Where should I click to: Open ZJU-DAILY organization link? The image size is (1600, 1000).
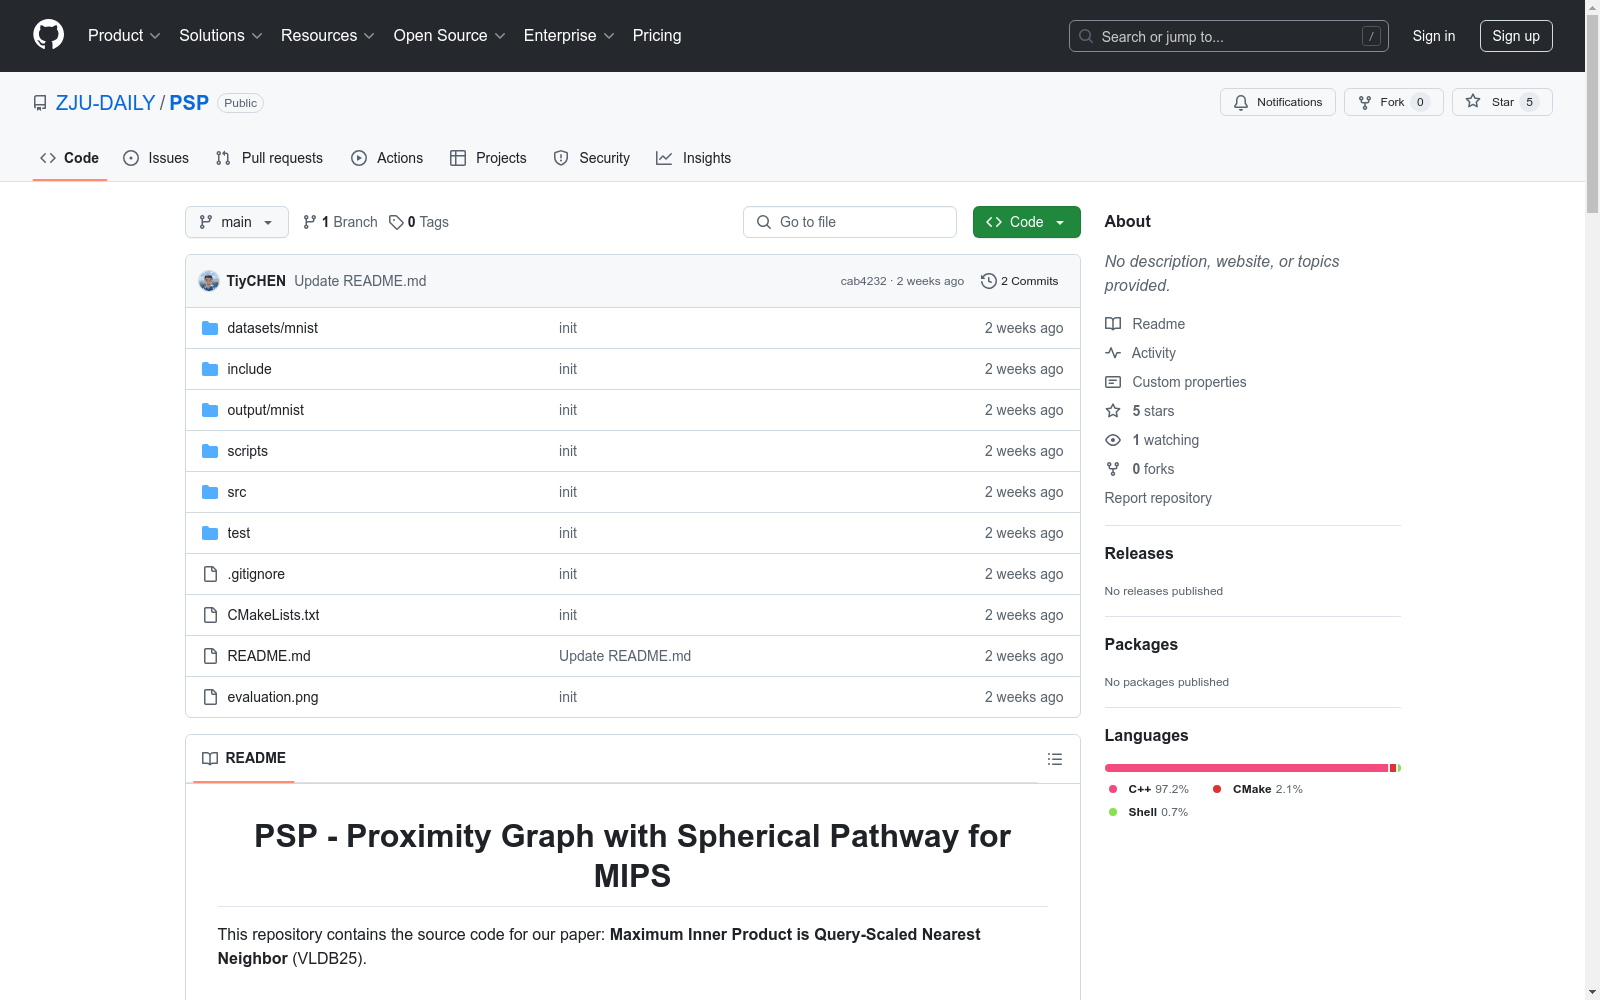point(105,103)
